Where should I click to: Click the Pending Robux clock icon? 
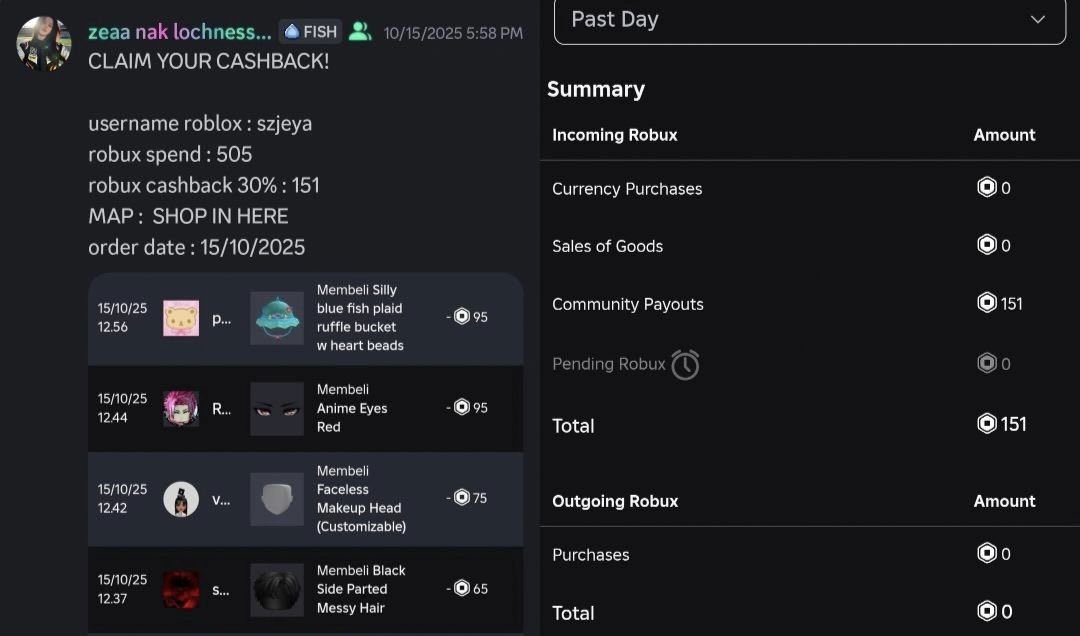[685, 365]
